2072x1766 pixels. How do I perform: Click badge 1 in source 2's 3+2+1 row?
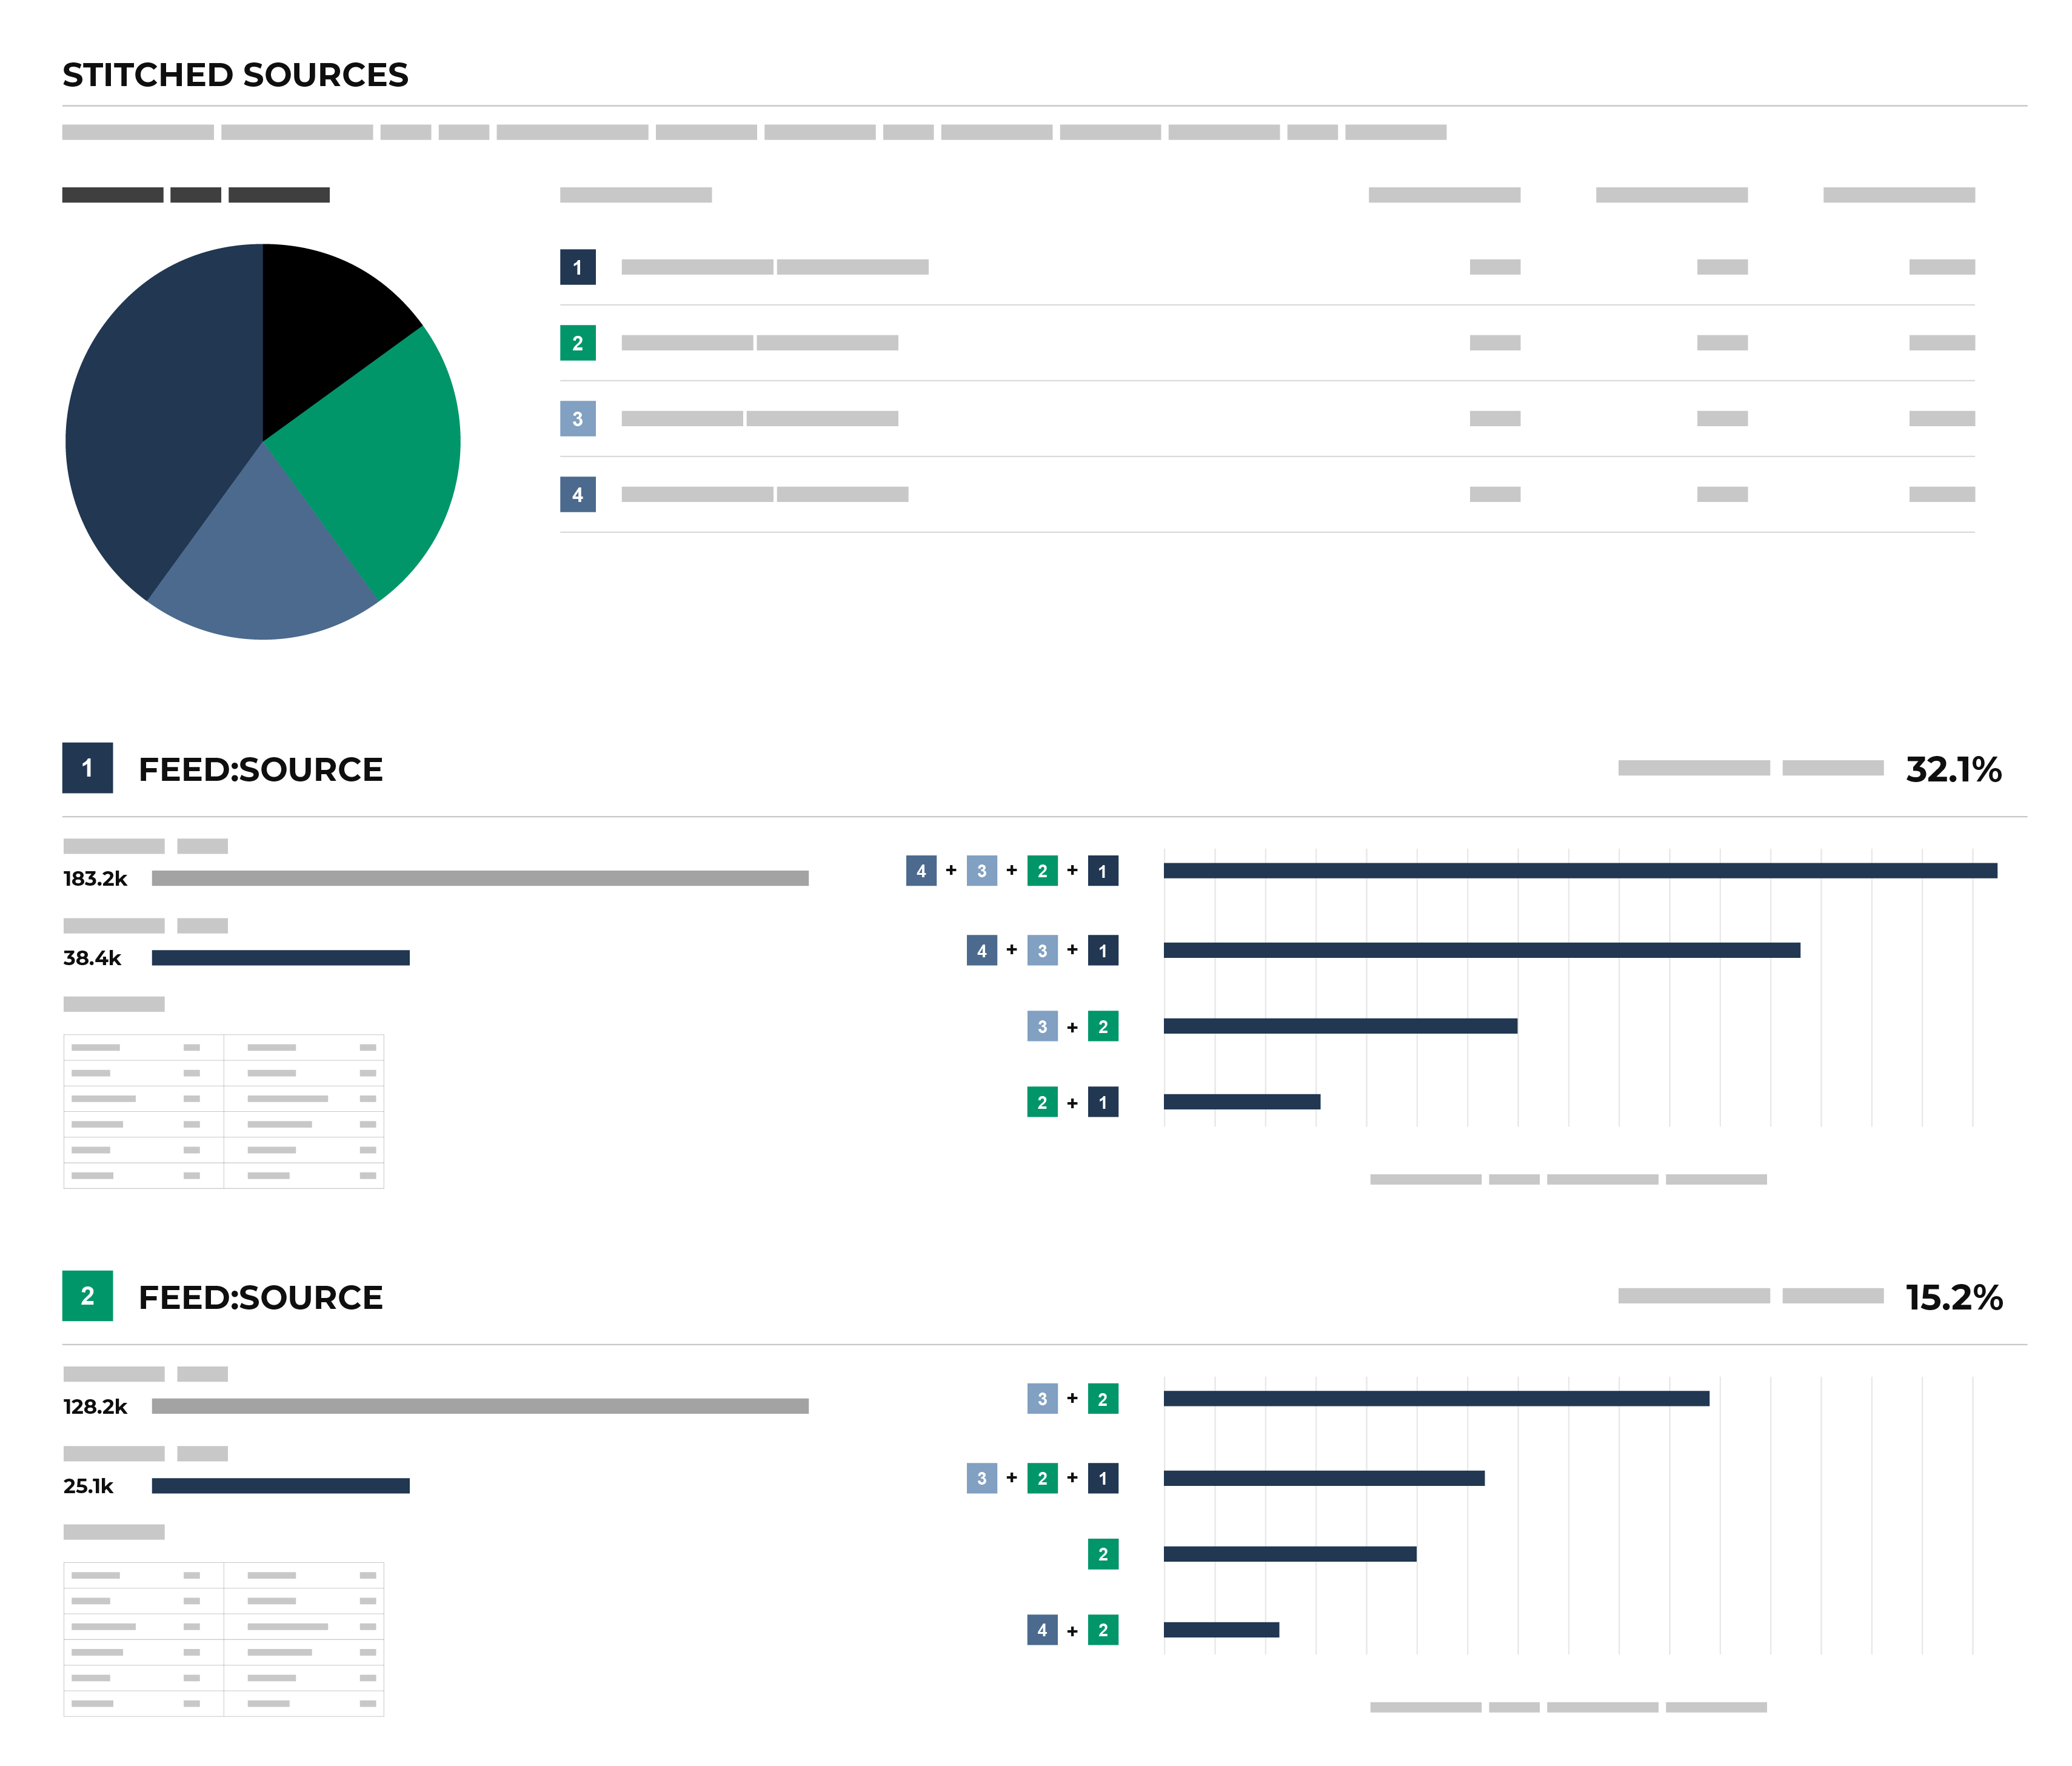[1103, 1478]
